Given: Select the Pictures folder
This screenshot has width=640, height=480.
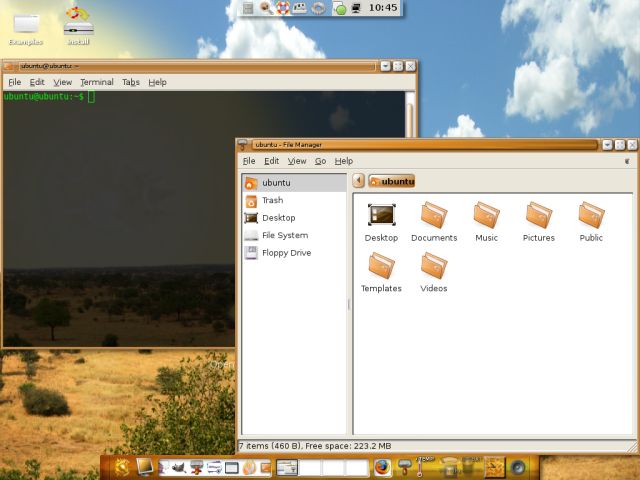Looking at the screenshot, I should pos(539,222).
